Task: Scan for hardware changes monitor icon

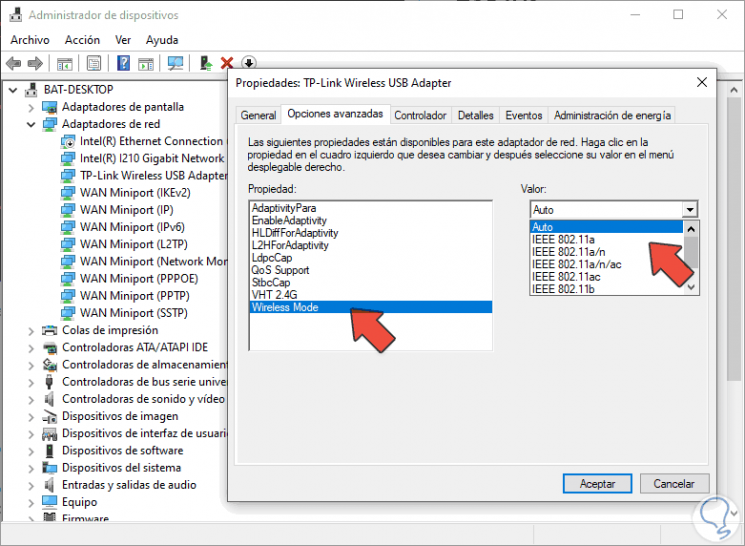Action: [x=176, y=63]
